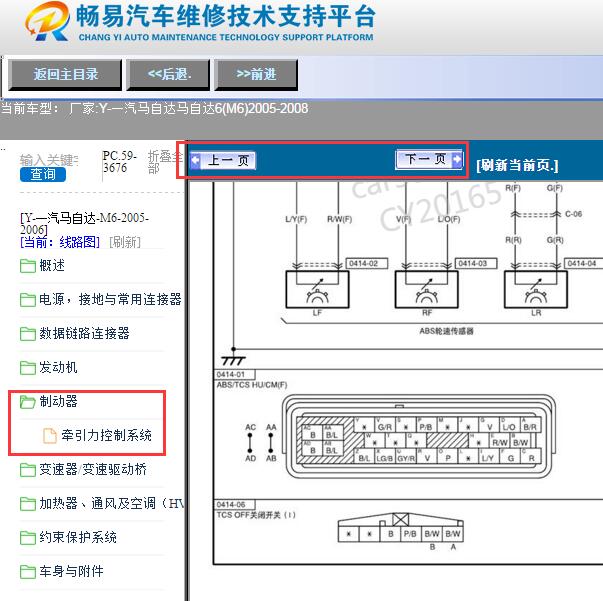Click the 返回主目录 button
This screenshot has width=603, height=601.
click(65, 75)
